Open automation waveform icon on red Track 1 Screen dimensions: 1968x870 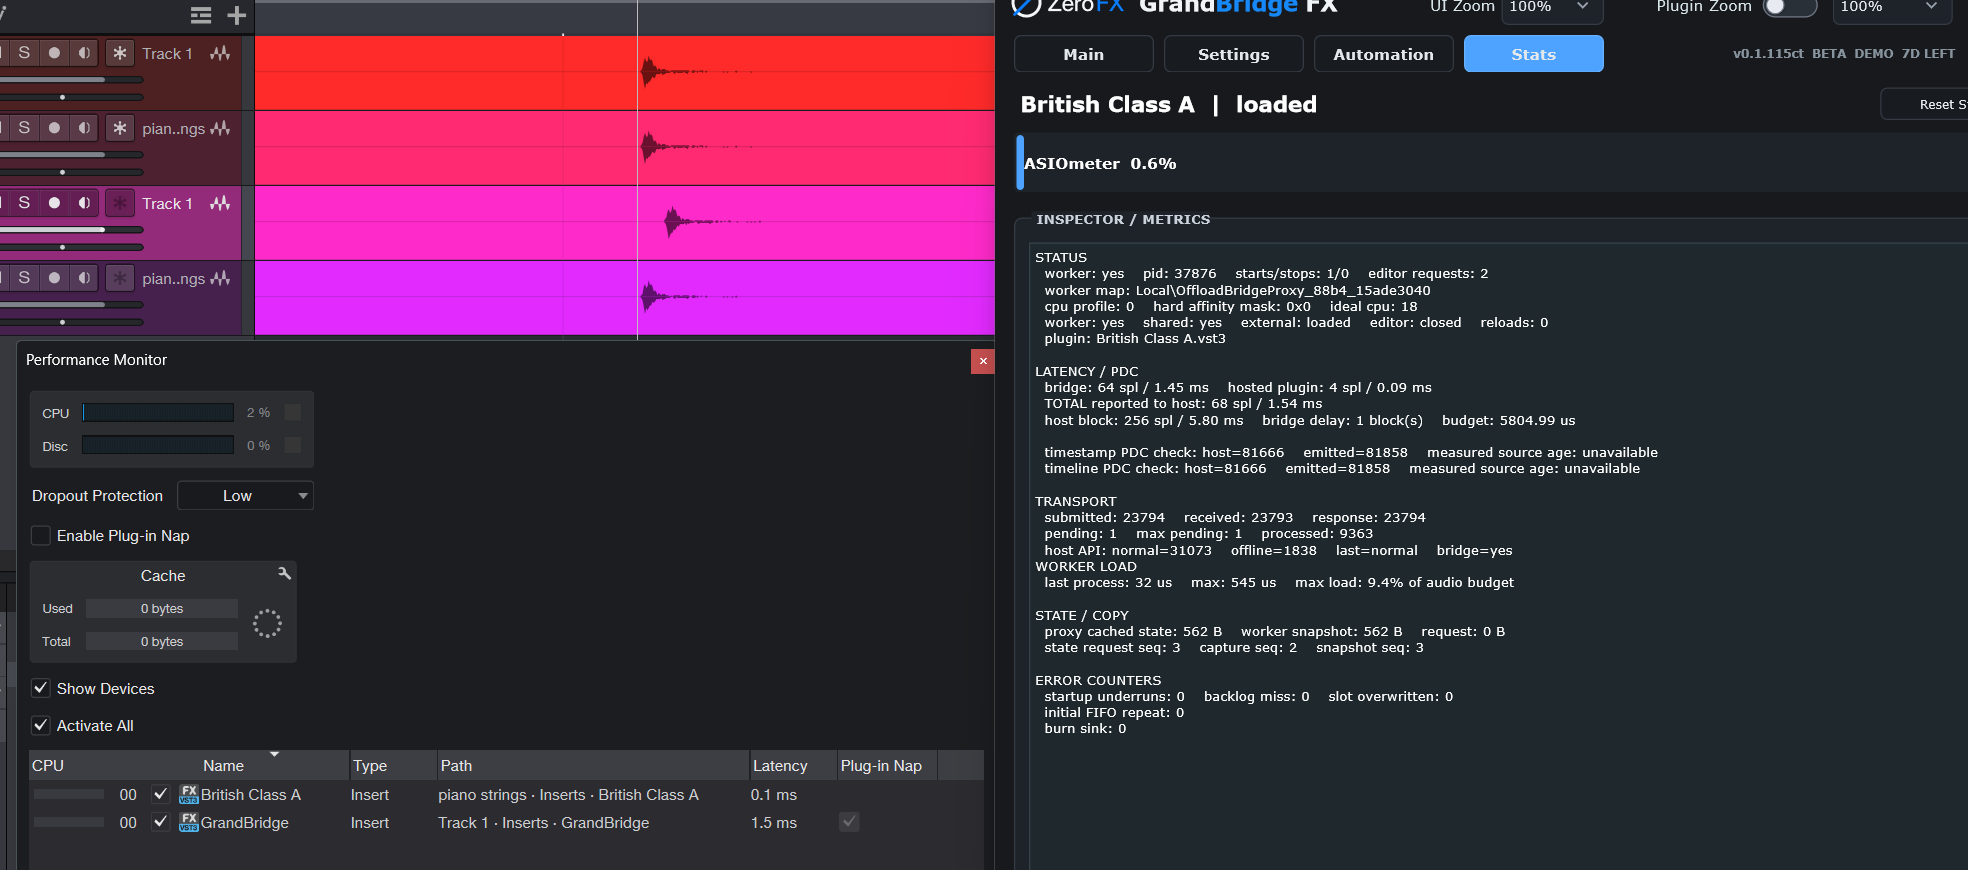tap(220, 53)
